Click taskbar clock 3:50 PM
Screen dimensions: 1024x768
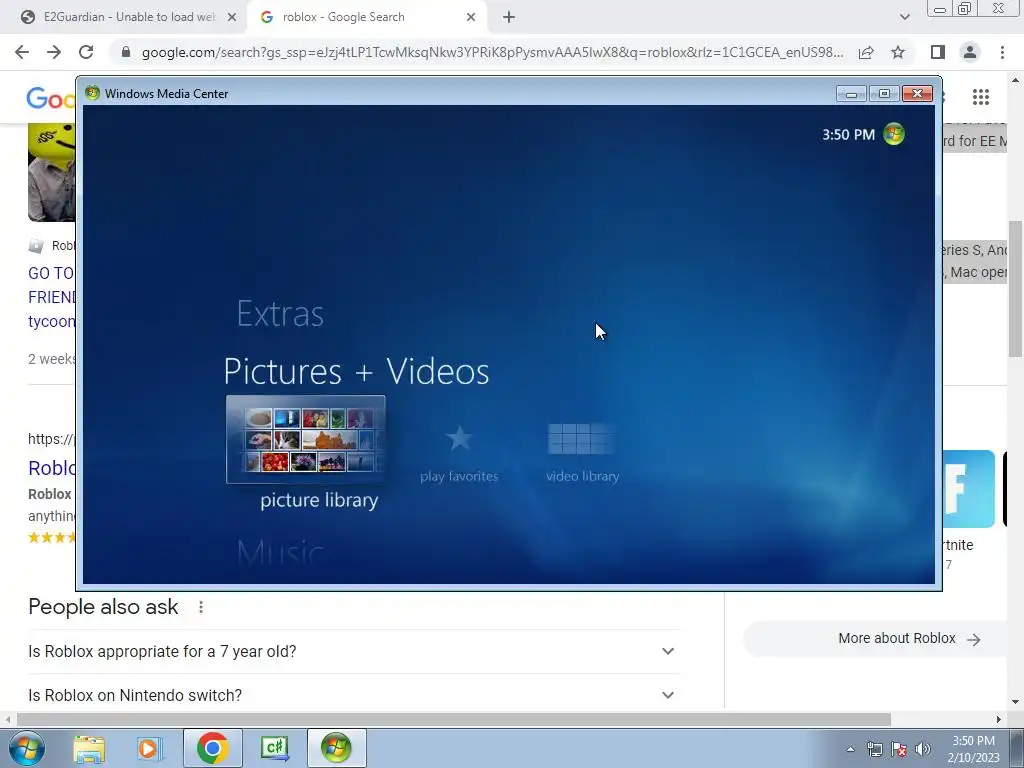(x=973, y=749)
